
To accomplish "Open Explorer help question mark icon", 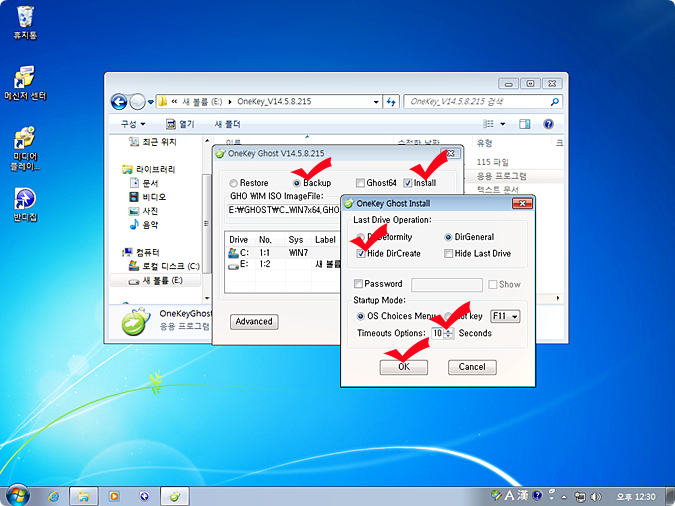I will pos(548,124).
